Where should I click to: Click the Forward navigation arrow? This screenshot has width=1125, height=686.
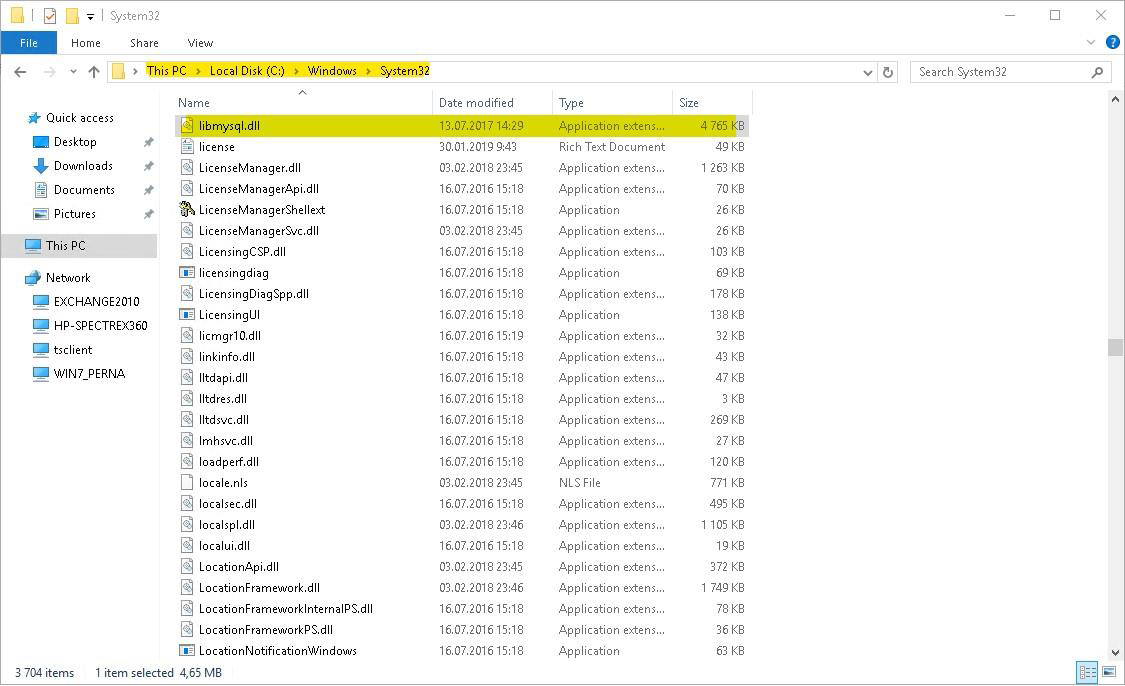click(50, 72)
